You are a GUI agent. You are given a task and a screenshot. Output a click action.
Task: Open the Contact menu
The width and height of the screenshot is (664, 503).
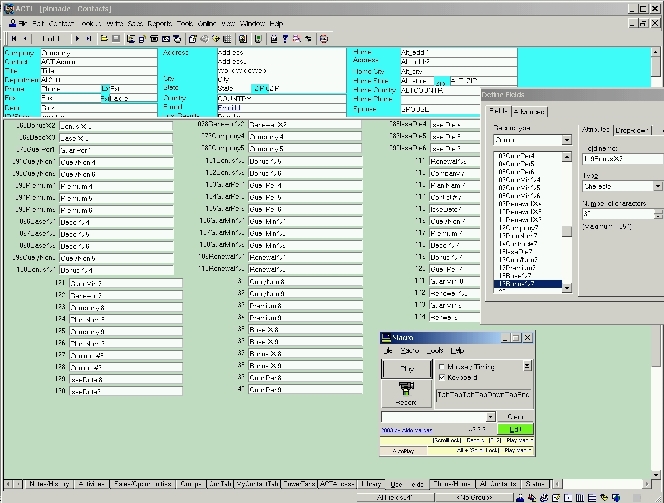pyautogui.click(x=61, y=24)
